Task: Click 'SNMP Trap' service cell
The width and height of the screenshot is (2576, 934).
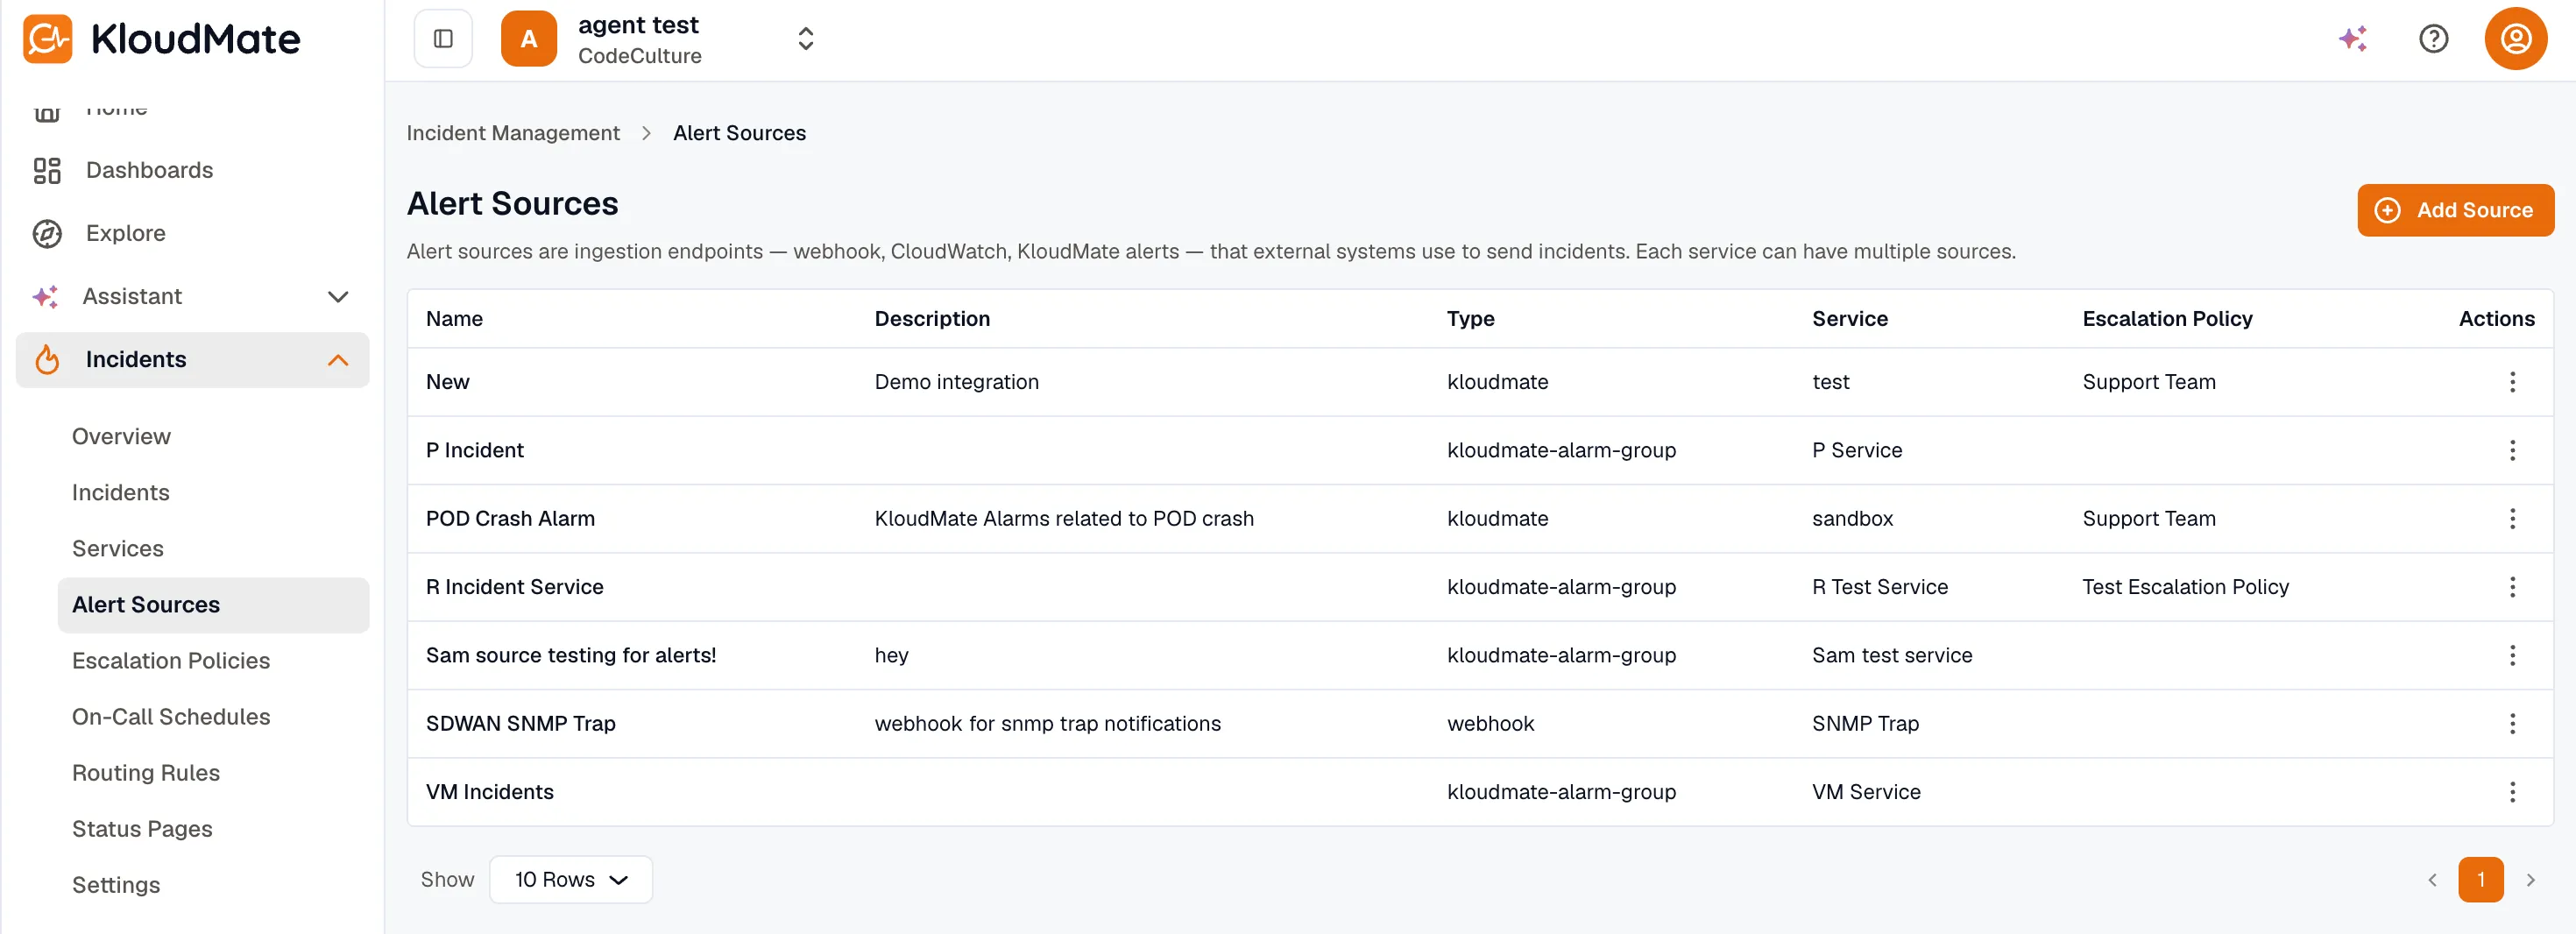Action: [x=1865, y=723]
